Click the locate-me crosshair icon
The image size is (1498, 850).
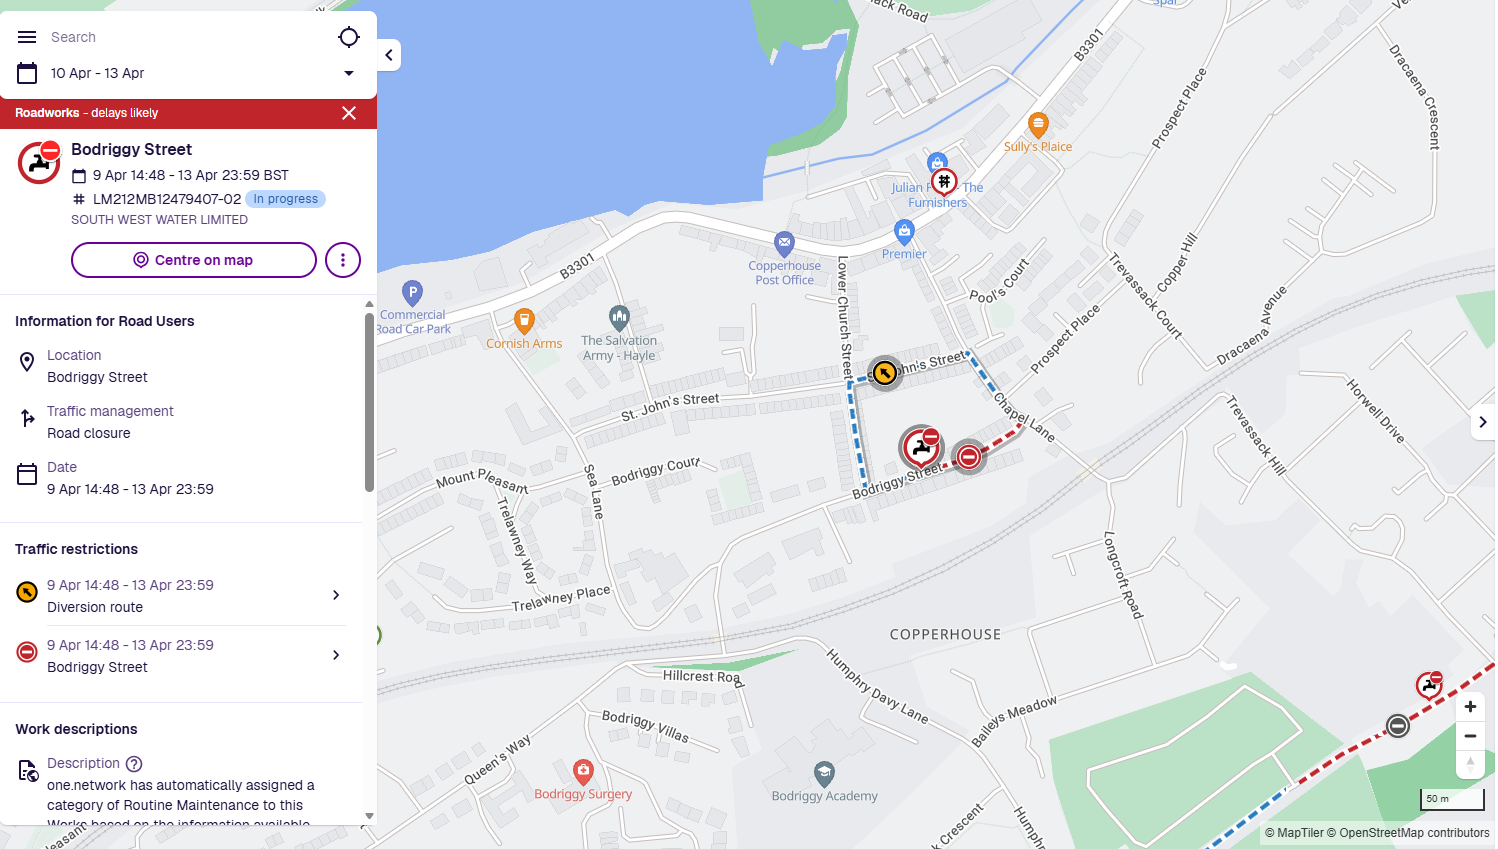tap(349, 37)
